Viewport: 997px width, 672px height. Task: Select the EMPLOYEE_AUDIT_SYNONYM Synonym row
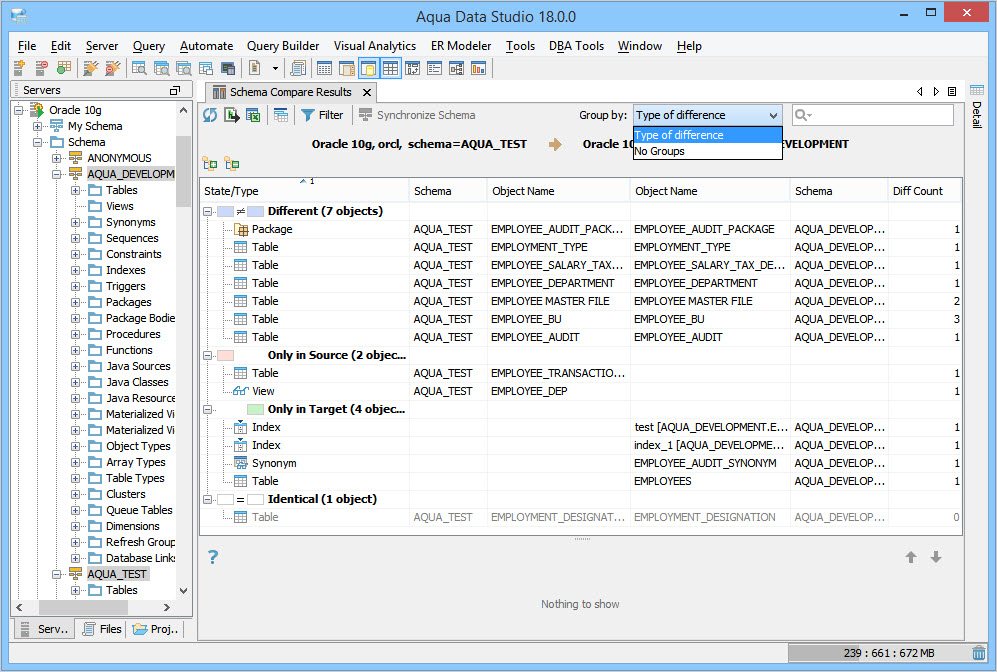tap(581, 463)
